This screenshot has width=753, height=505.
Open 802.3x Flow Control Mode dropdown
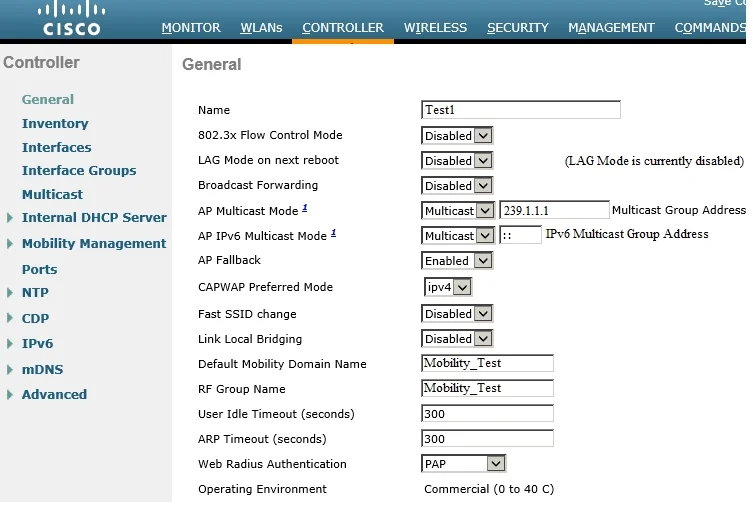click(x=457, y=136)
